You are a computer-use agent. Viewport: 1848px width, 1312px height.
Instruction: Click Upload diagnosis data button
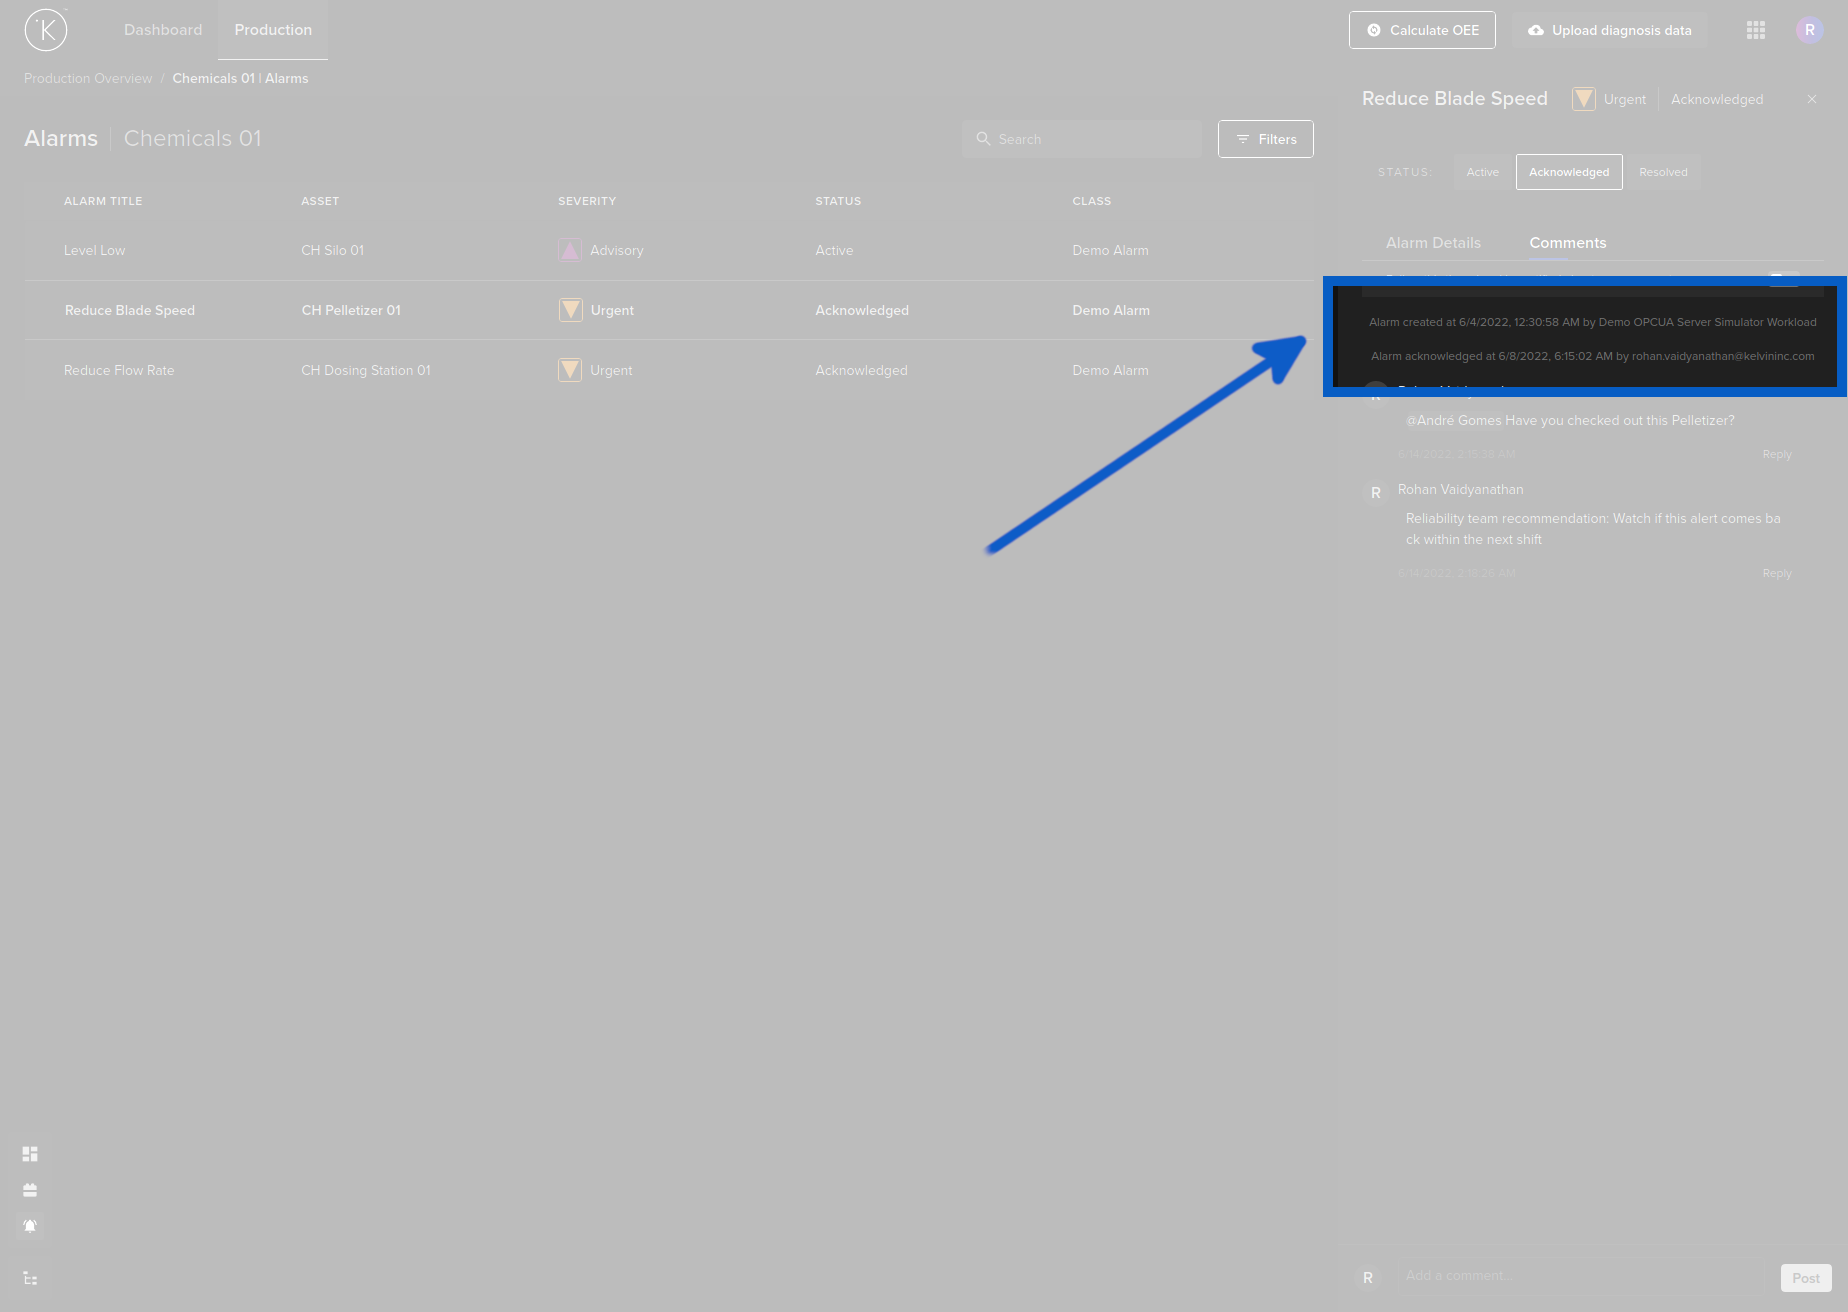click(1609, 30)
